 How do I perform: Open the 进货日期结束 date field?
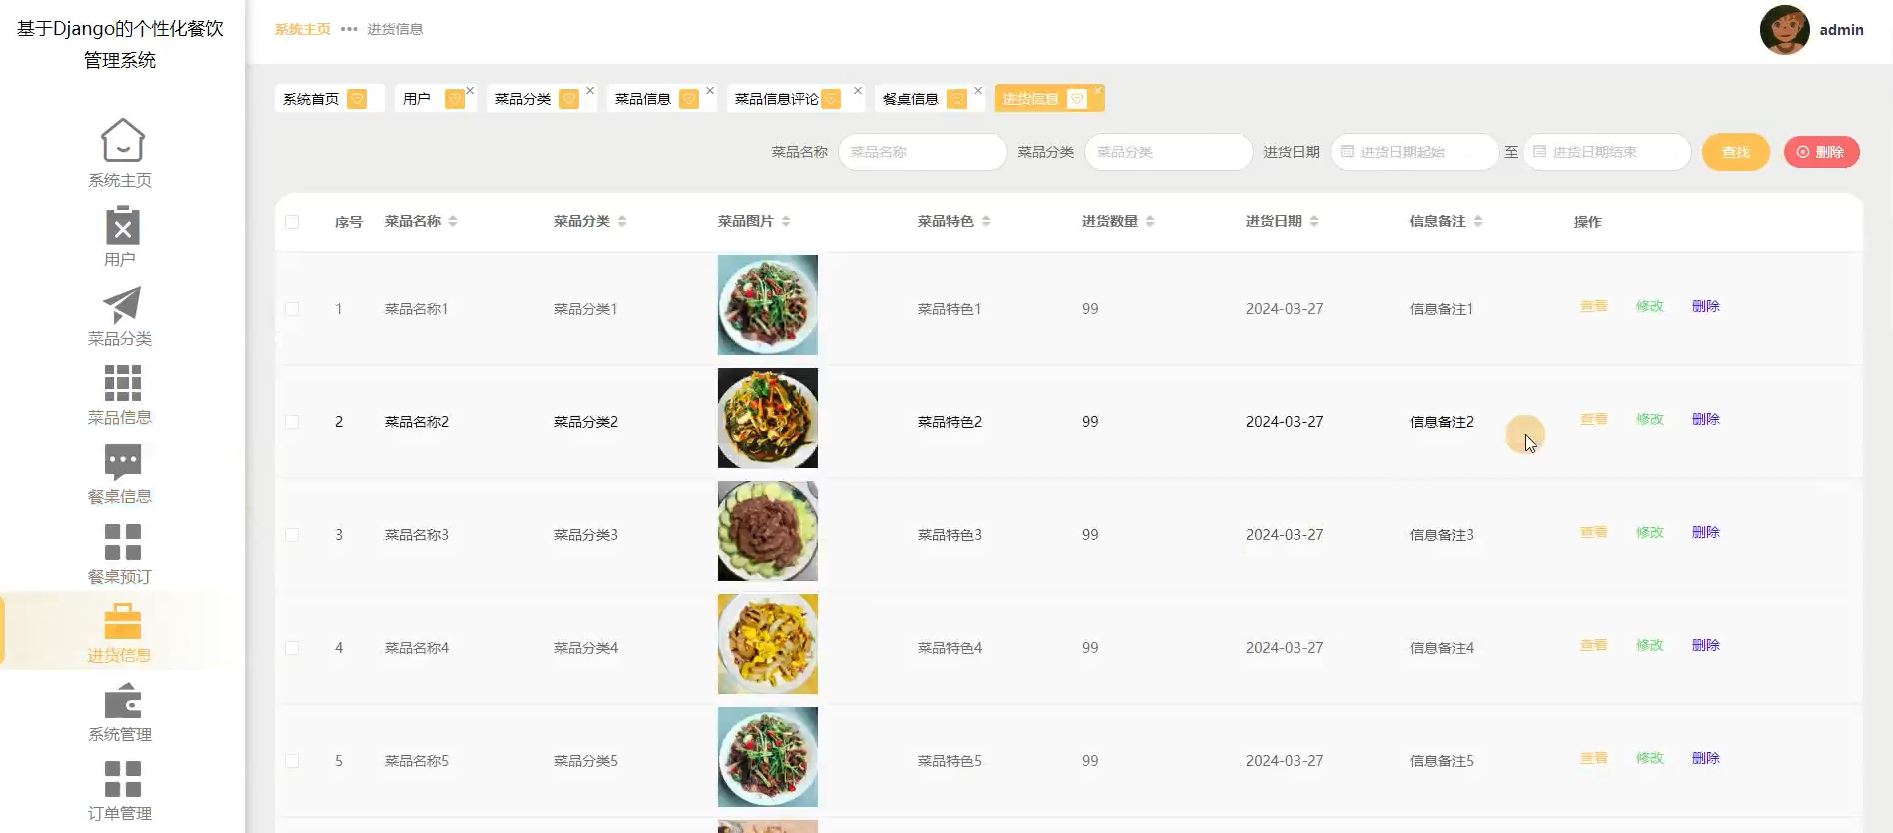[x=1607, y=152]
